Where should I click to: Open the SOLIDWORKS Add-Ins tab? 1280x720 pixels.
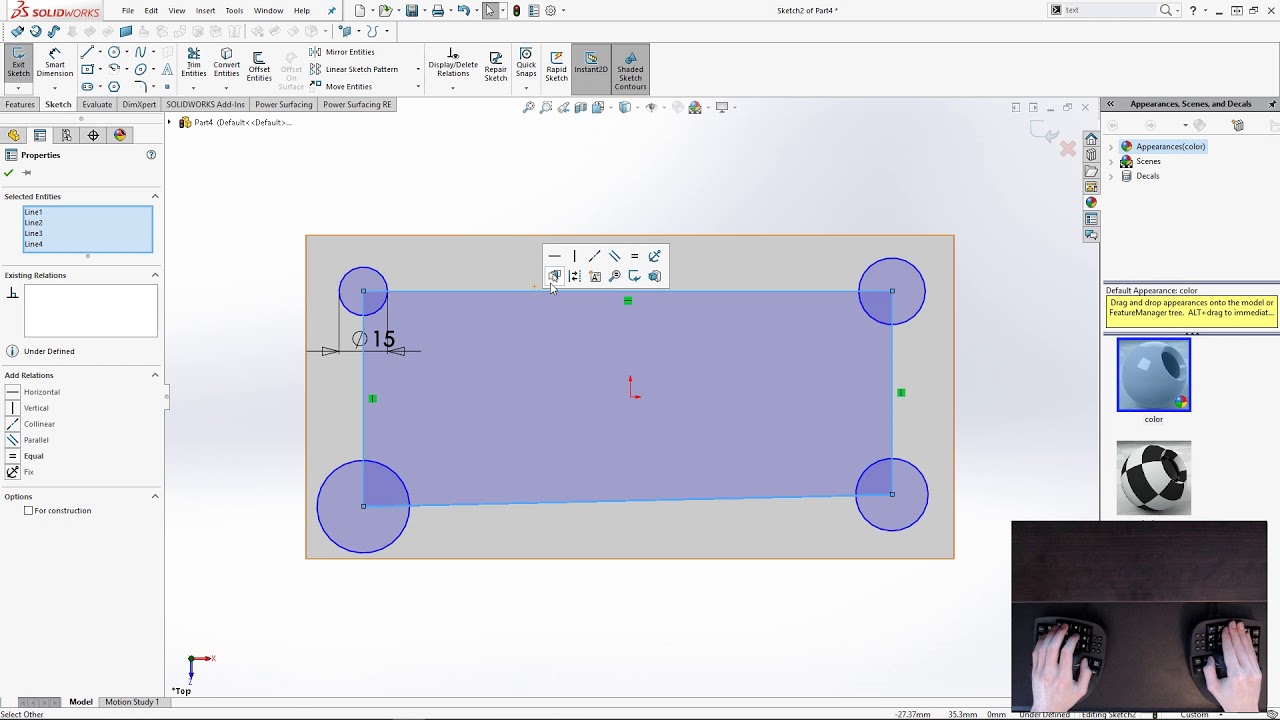tap(205, 104)
